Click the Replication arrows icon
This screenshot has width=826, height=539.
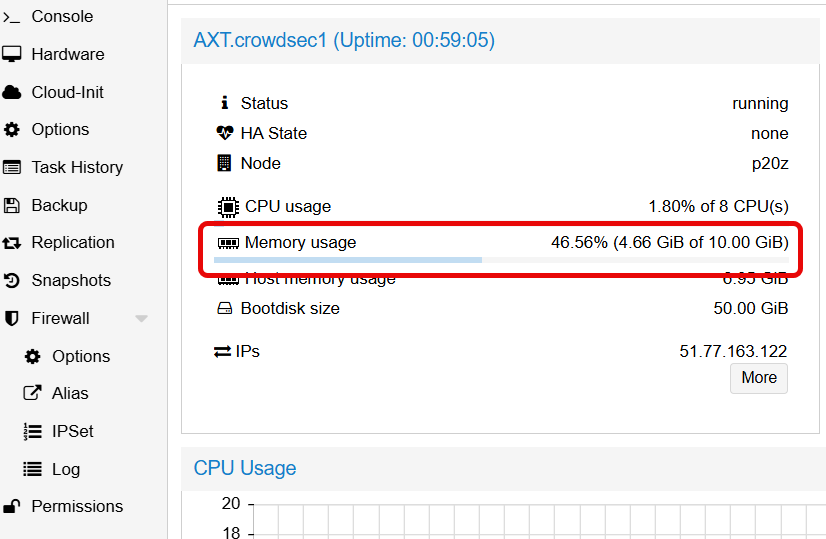point(12,243)
